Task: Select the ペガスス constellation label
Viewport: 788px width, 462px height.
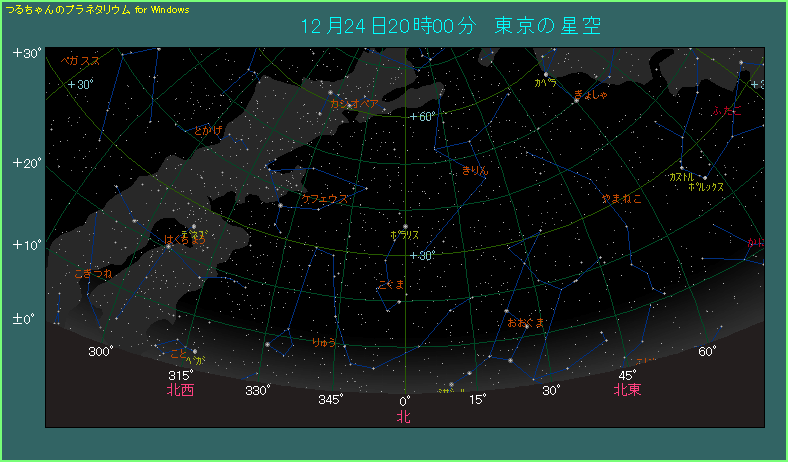Action: 80,61
